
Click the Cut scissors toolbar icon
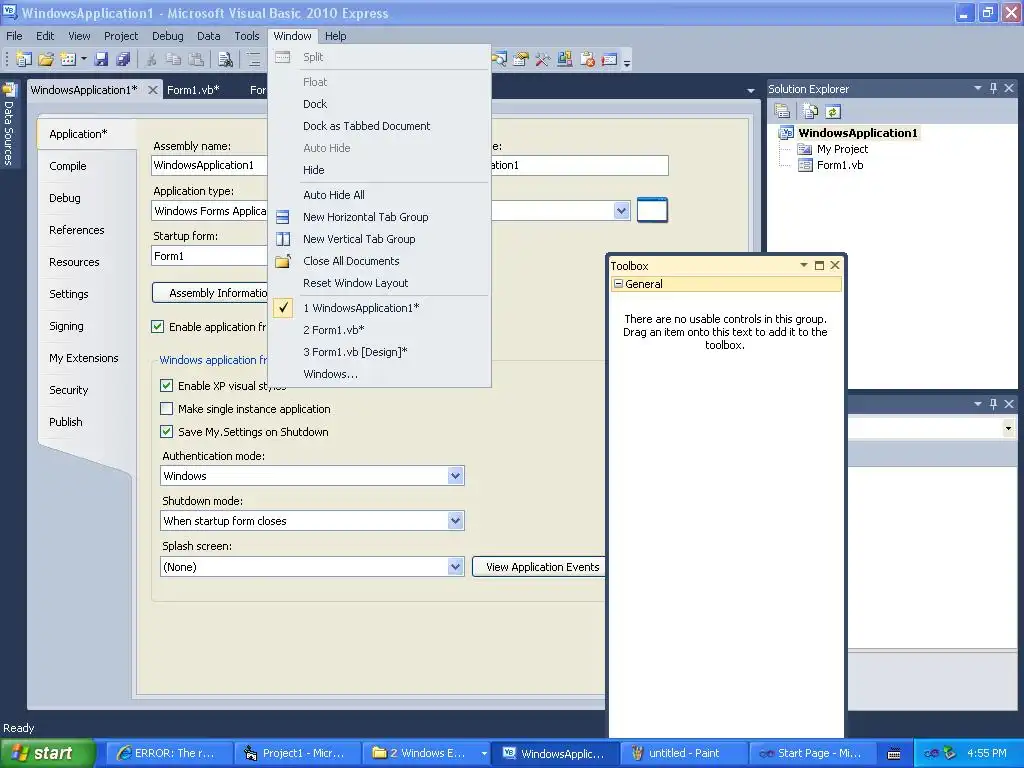[152, 59]
